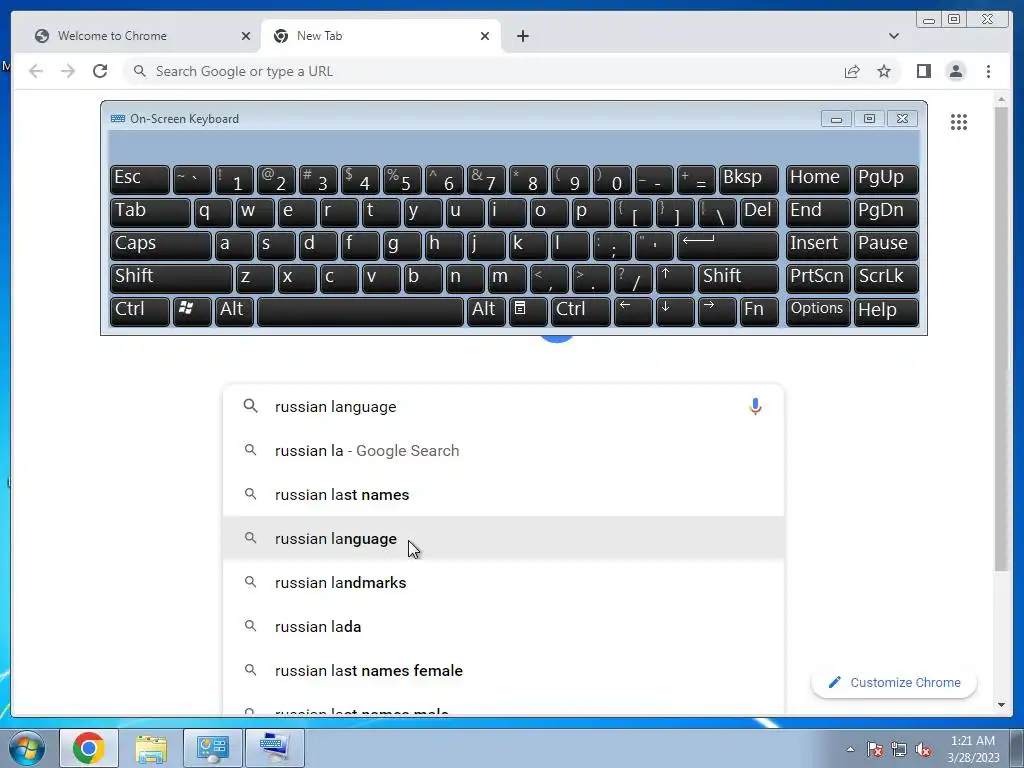1024x768 pixels.
Task: Tap the Home key on On-Screen Keyboard
Action: click(x=818, y=179)
